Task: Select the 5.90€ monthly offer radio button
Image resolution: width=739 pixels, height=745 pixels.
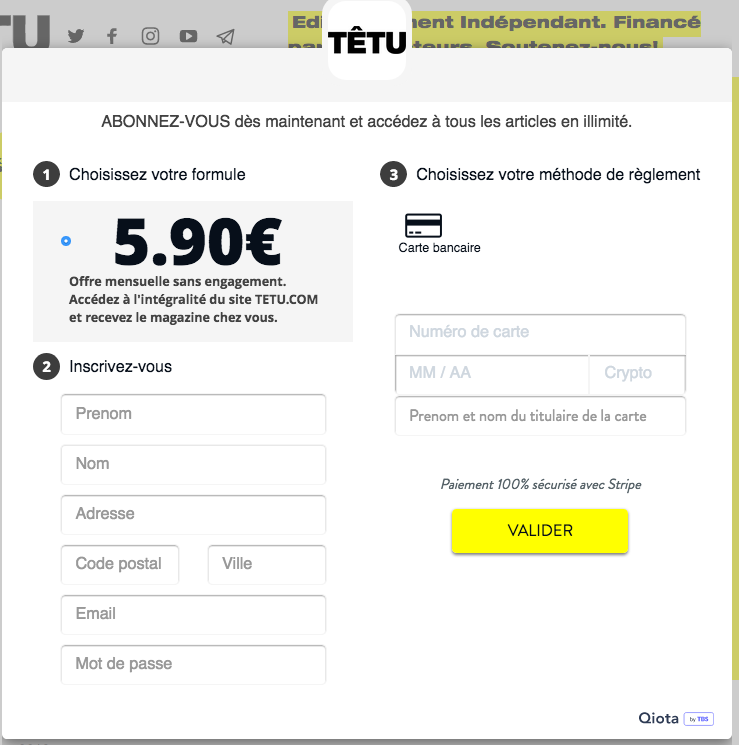Action: coord(66,241)
